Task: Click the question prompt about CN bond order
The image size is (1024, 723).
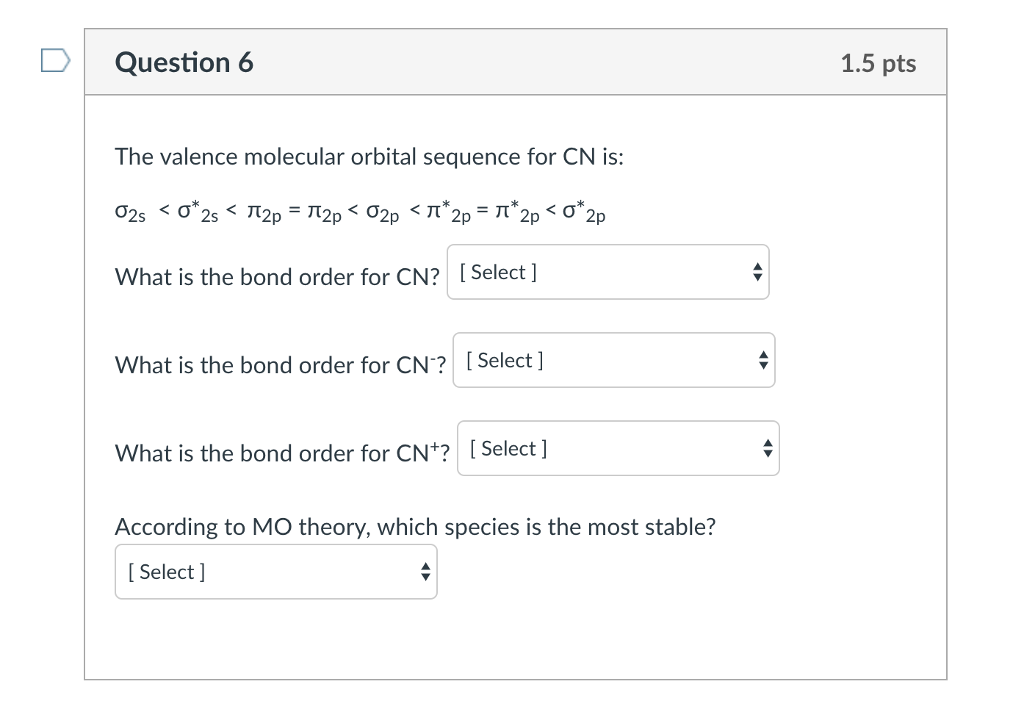Action: click(x=277, y=277)
